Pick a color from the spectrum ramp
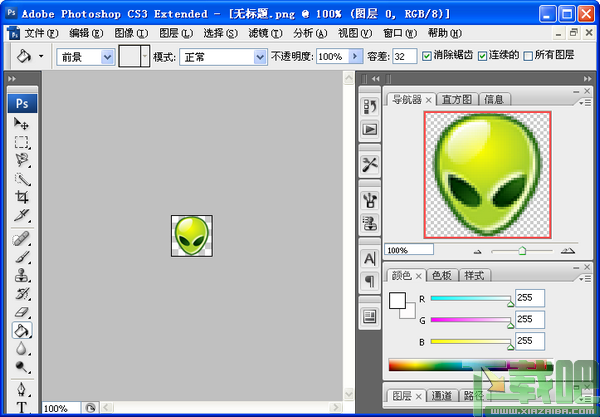The height and width of the screenshot is (417, 600). click(471, 365)
